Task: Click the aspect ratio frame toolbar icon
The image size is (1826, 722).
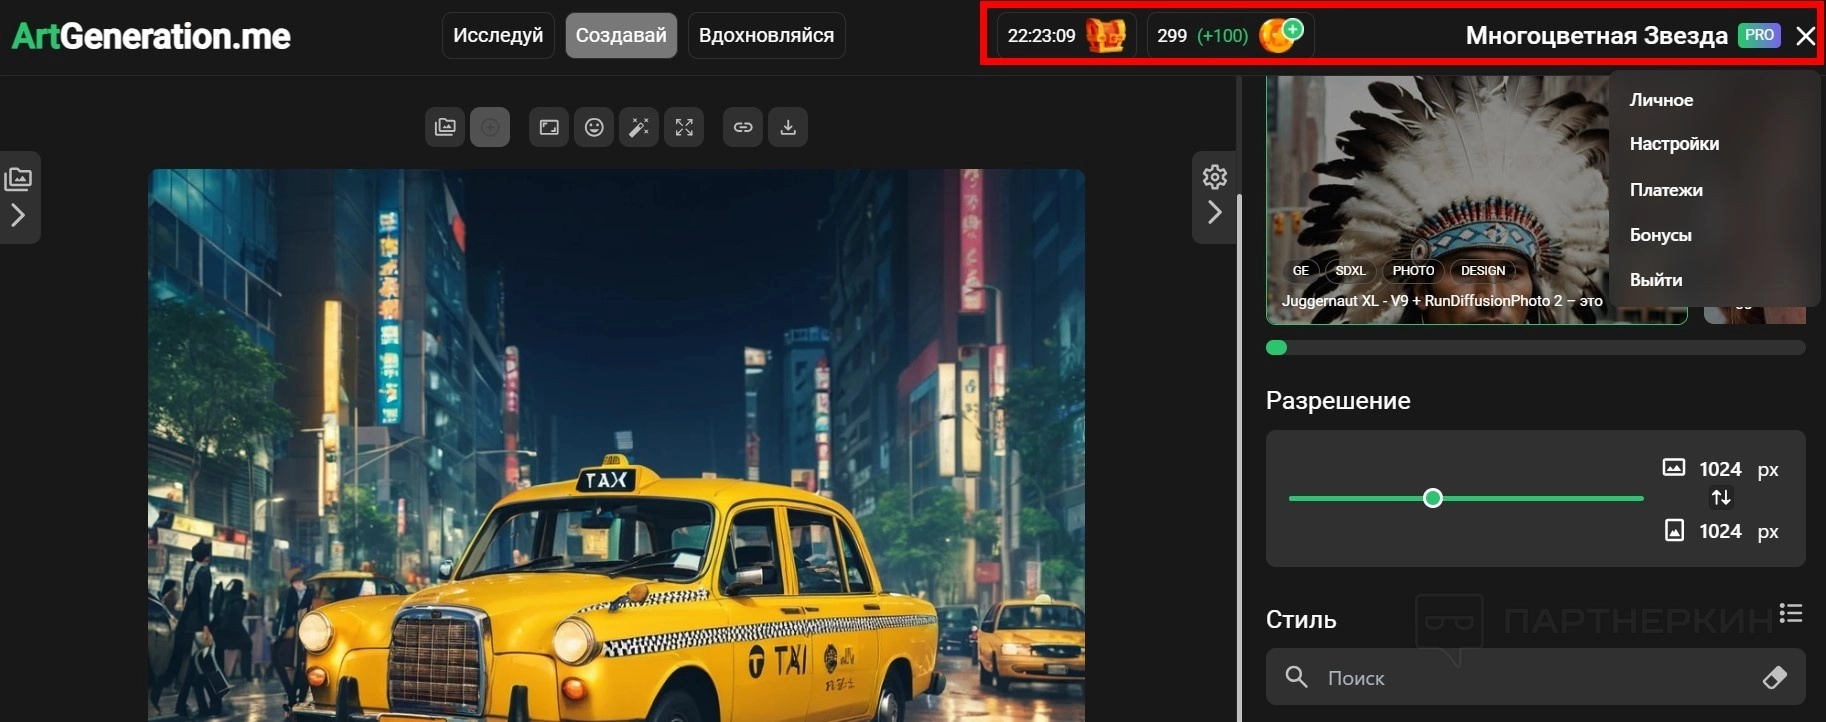Action: (549, 127)
